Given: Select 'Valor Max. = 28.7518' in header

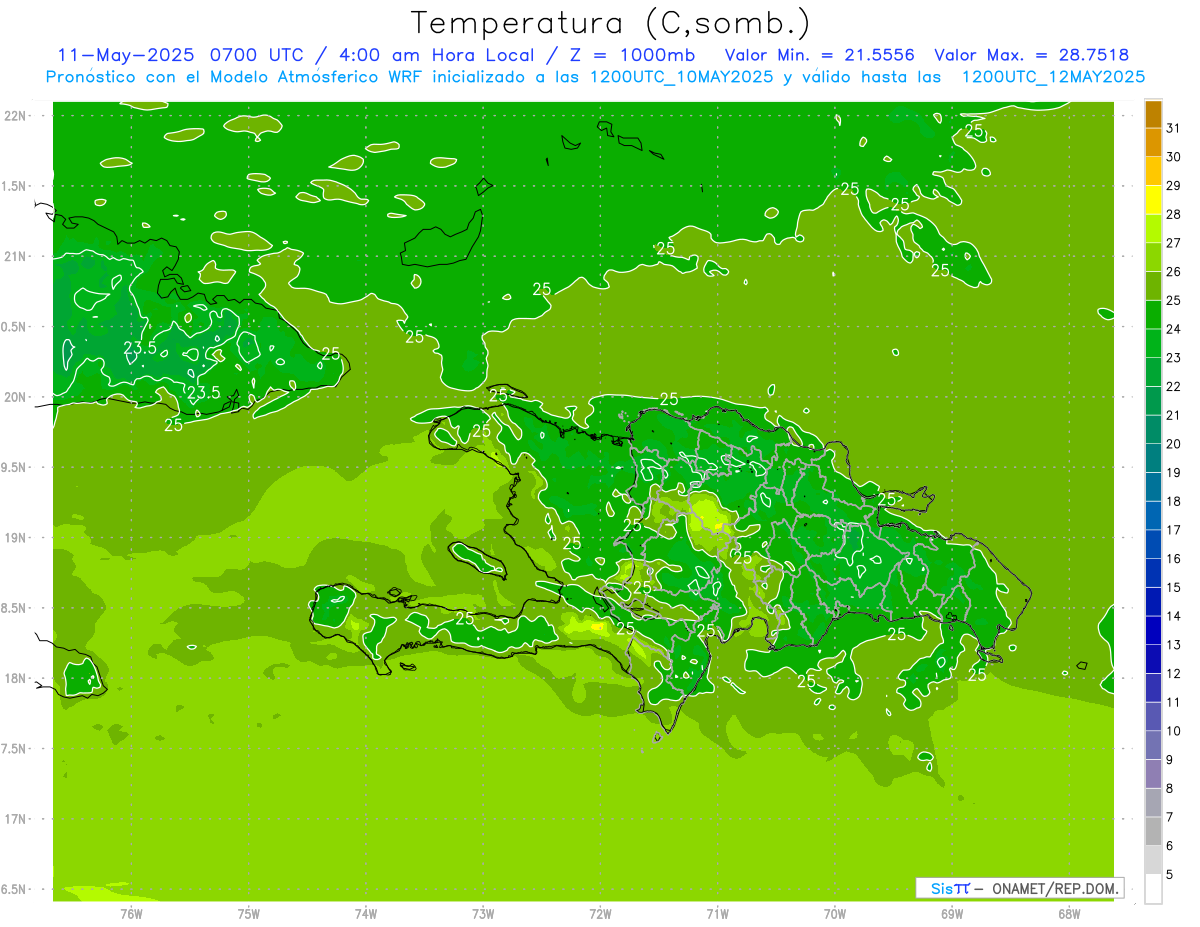Looking at the screenshot, I should [x=1032, y=55].
